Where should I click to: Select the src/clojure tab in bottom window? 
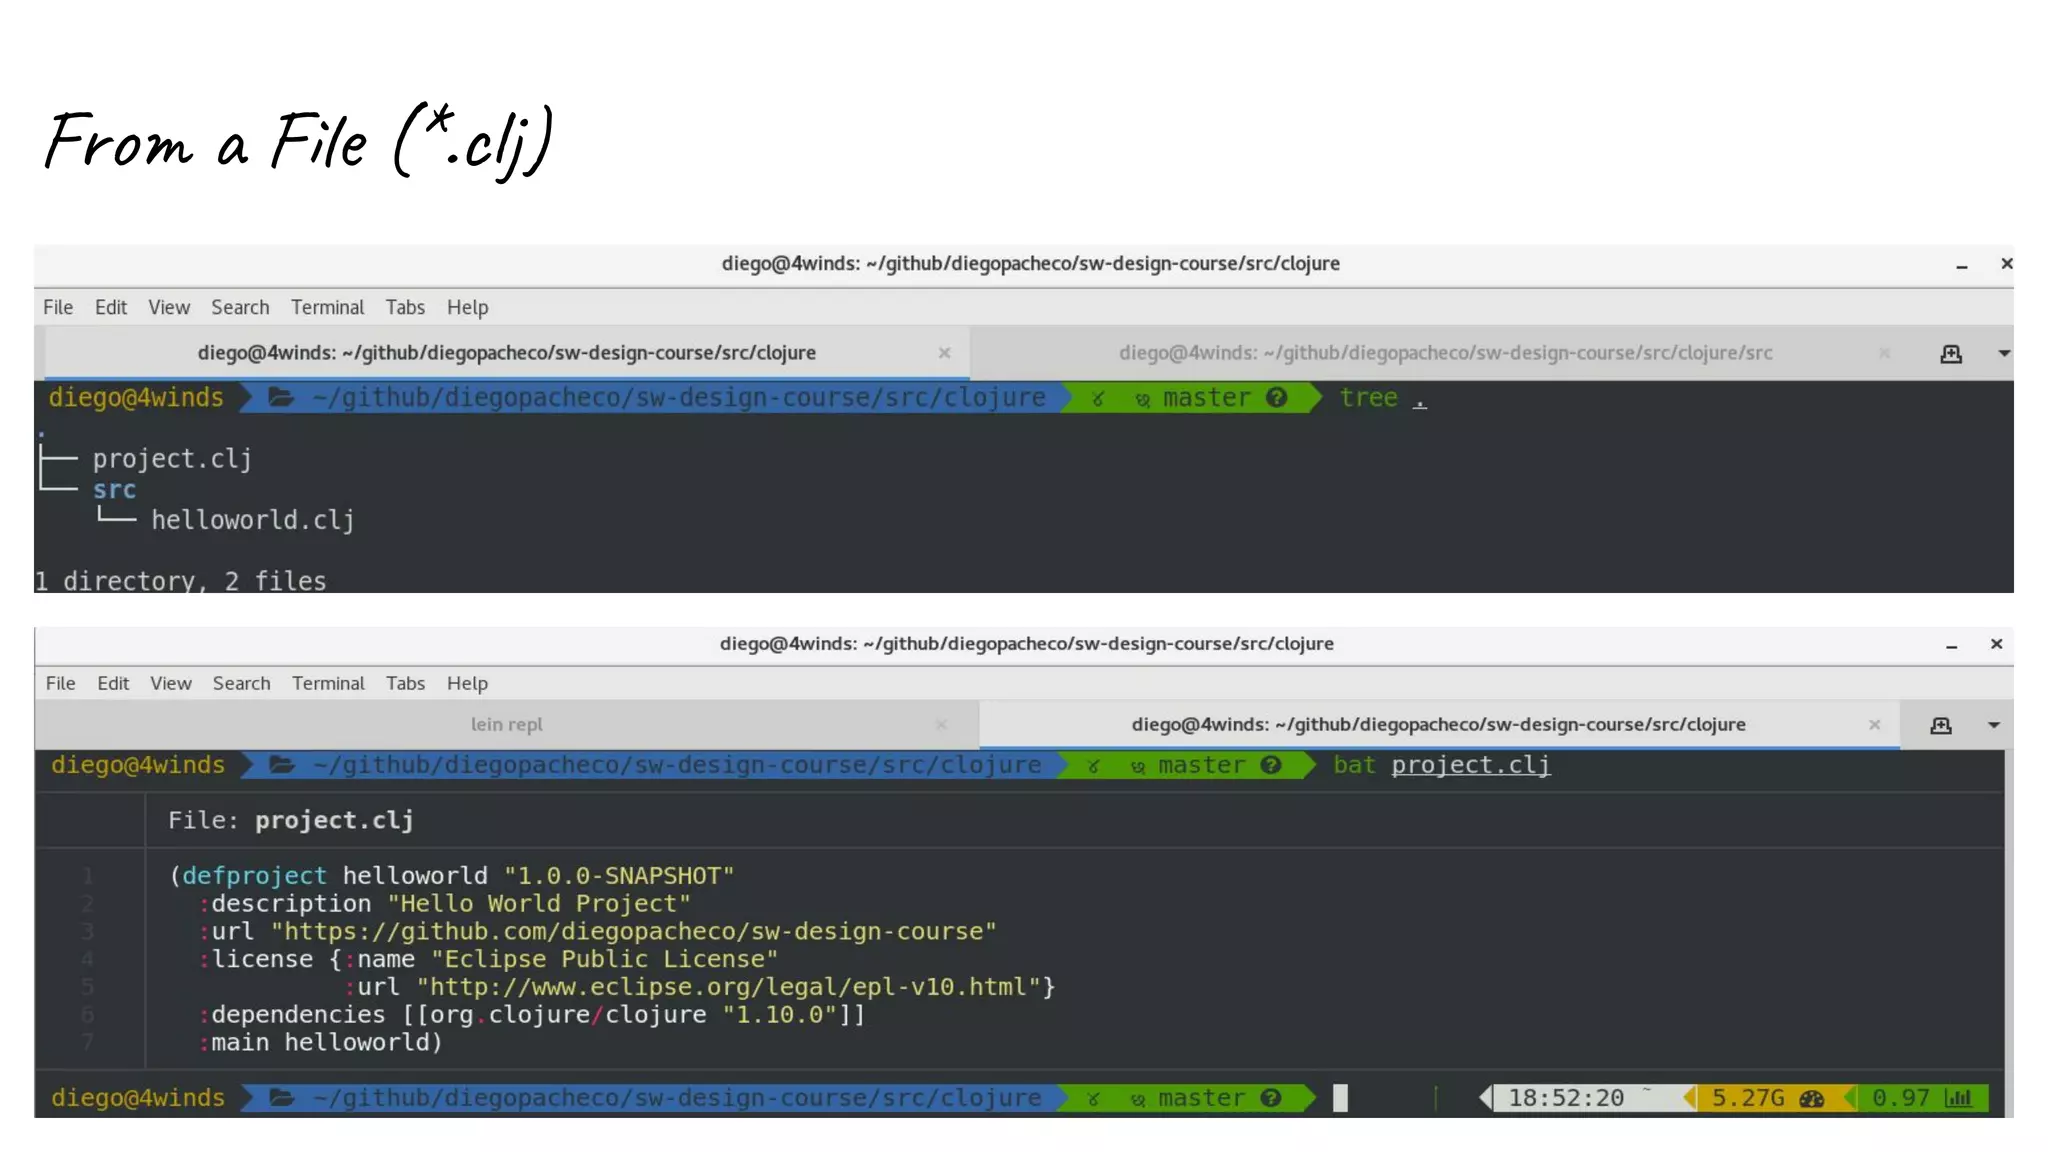(x=1438, y=724)
